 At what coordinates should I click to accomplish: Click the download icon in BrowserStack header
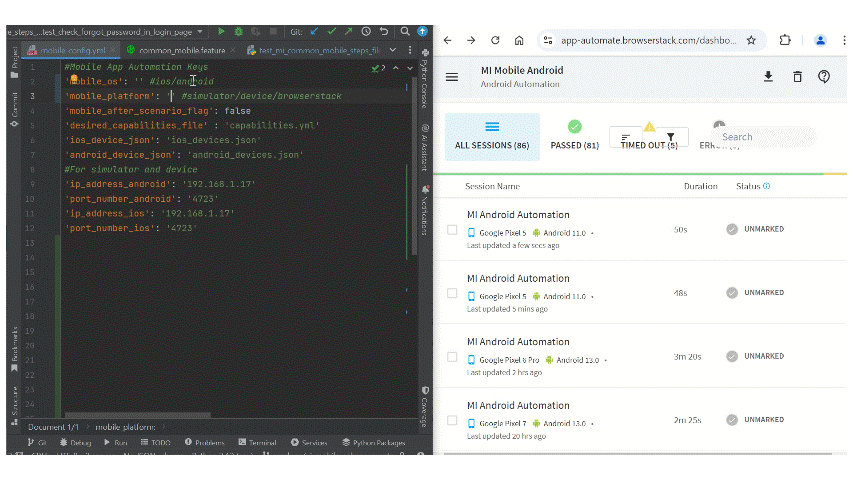coord(768,77)
